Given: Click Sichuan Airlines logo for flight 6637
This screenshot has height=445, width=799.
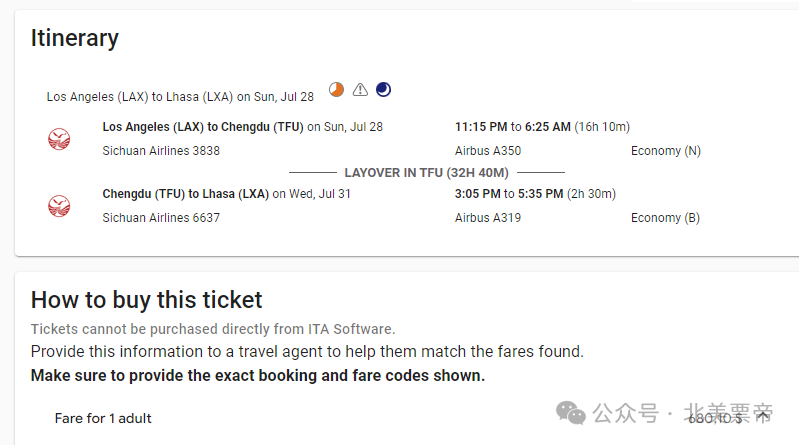Looking at the screenshot, I should tap(59, 206).
